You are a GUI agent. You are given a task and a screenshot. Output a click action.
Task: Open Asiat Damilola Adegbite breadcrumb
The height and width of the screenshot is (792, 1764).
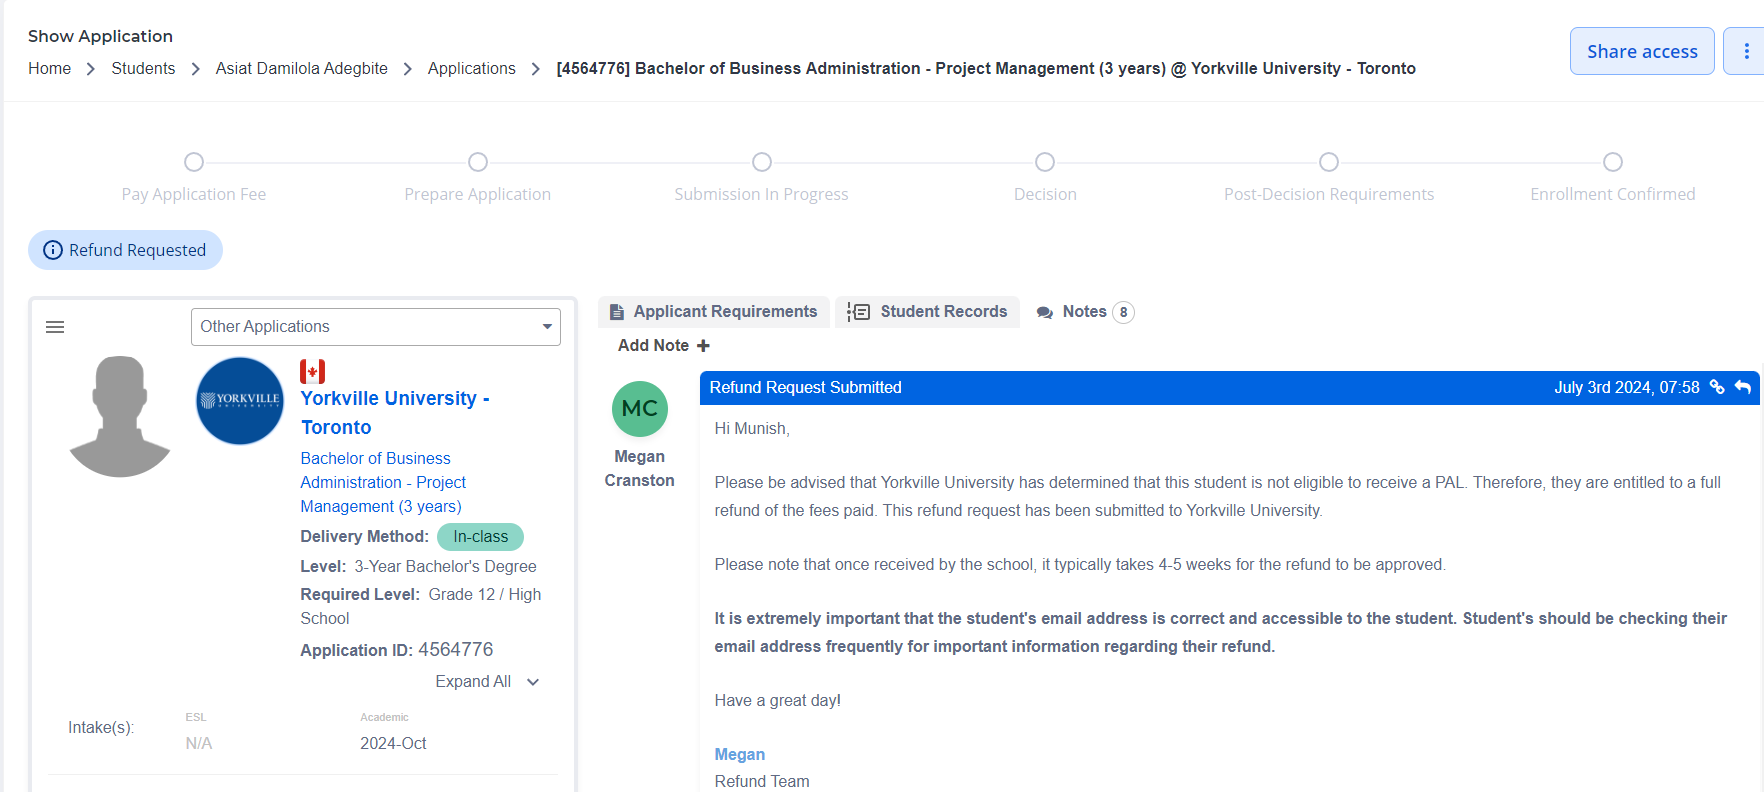pos(302,68)
